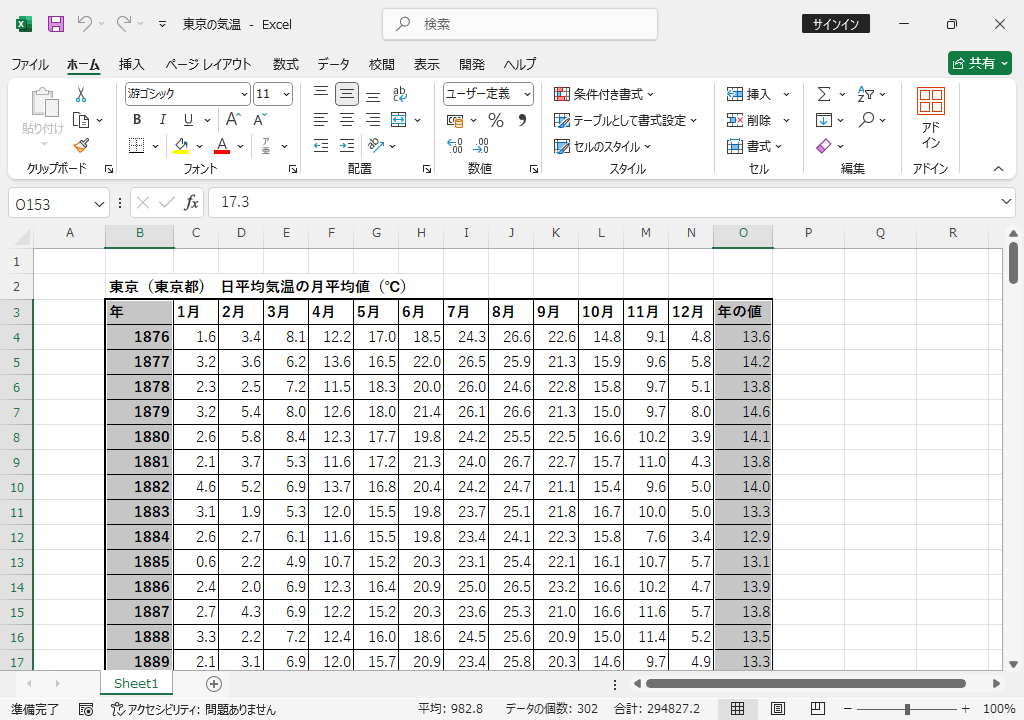1024x720 pixels.
Task: Collapse the ribbon
Action: click(x=999, y=169)
